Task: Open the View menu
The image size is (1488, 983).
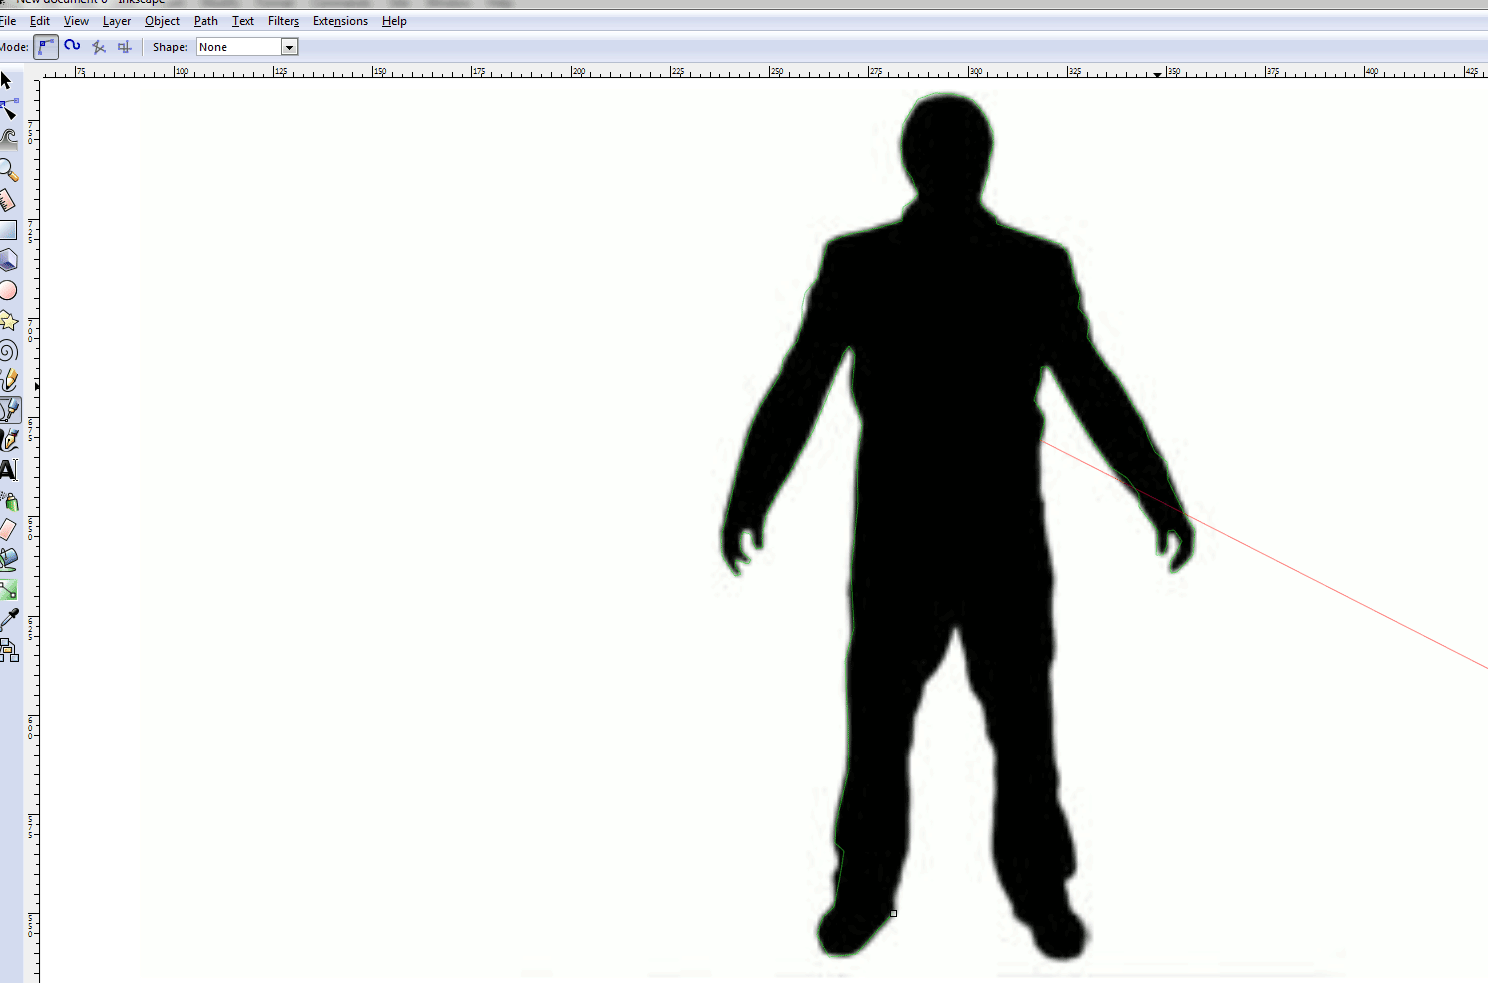Action: 76,21
